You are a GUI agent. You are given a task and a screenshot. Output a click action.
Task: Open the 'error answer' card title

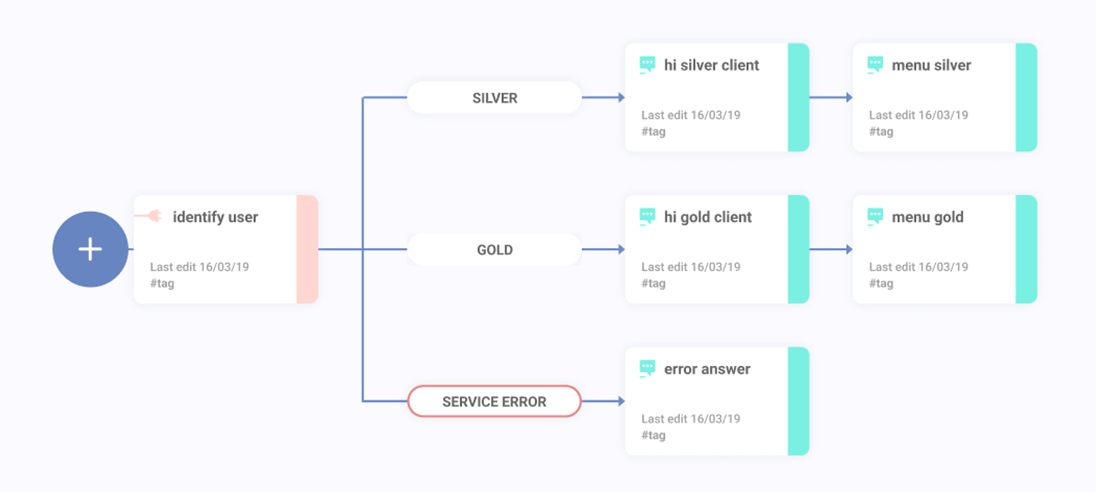pyautogui.click(x=707, y=369)
